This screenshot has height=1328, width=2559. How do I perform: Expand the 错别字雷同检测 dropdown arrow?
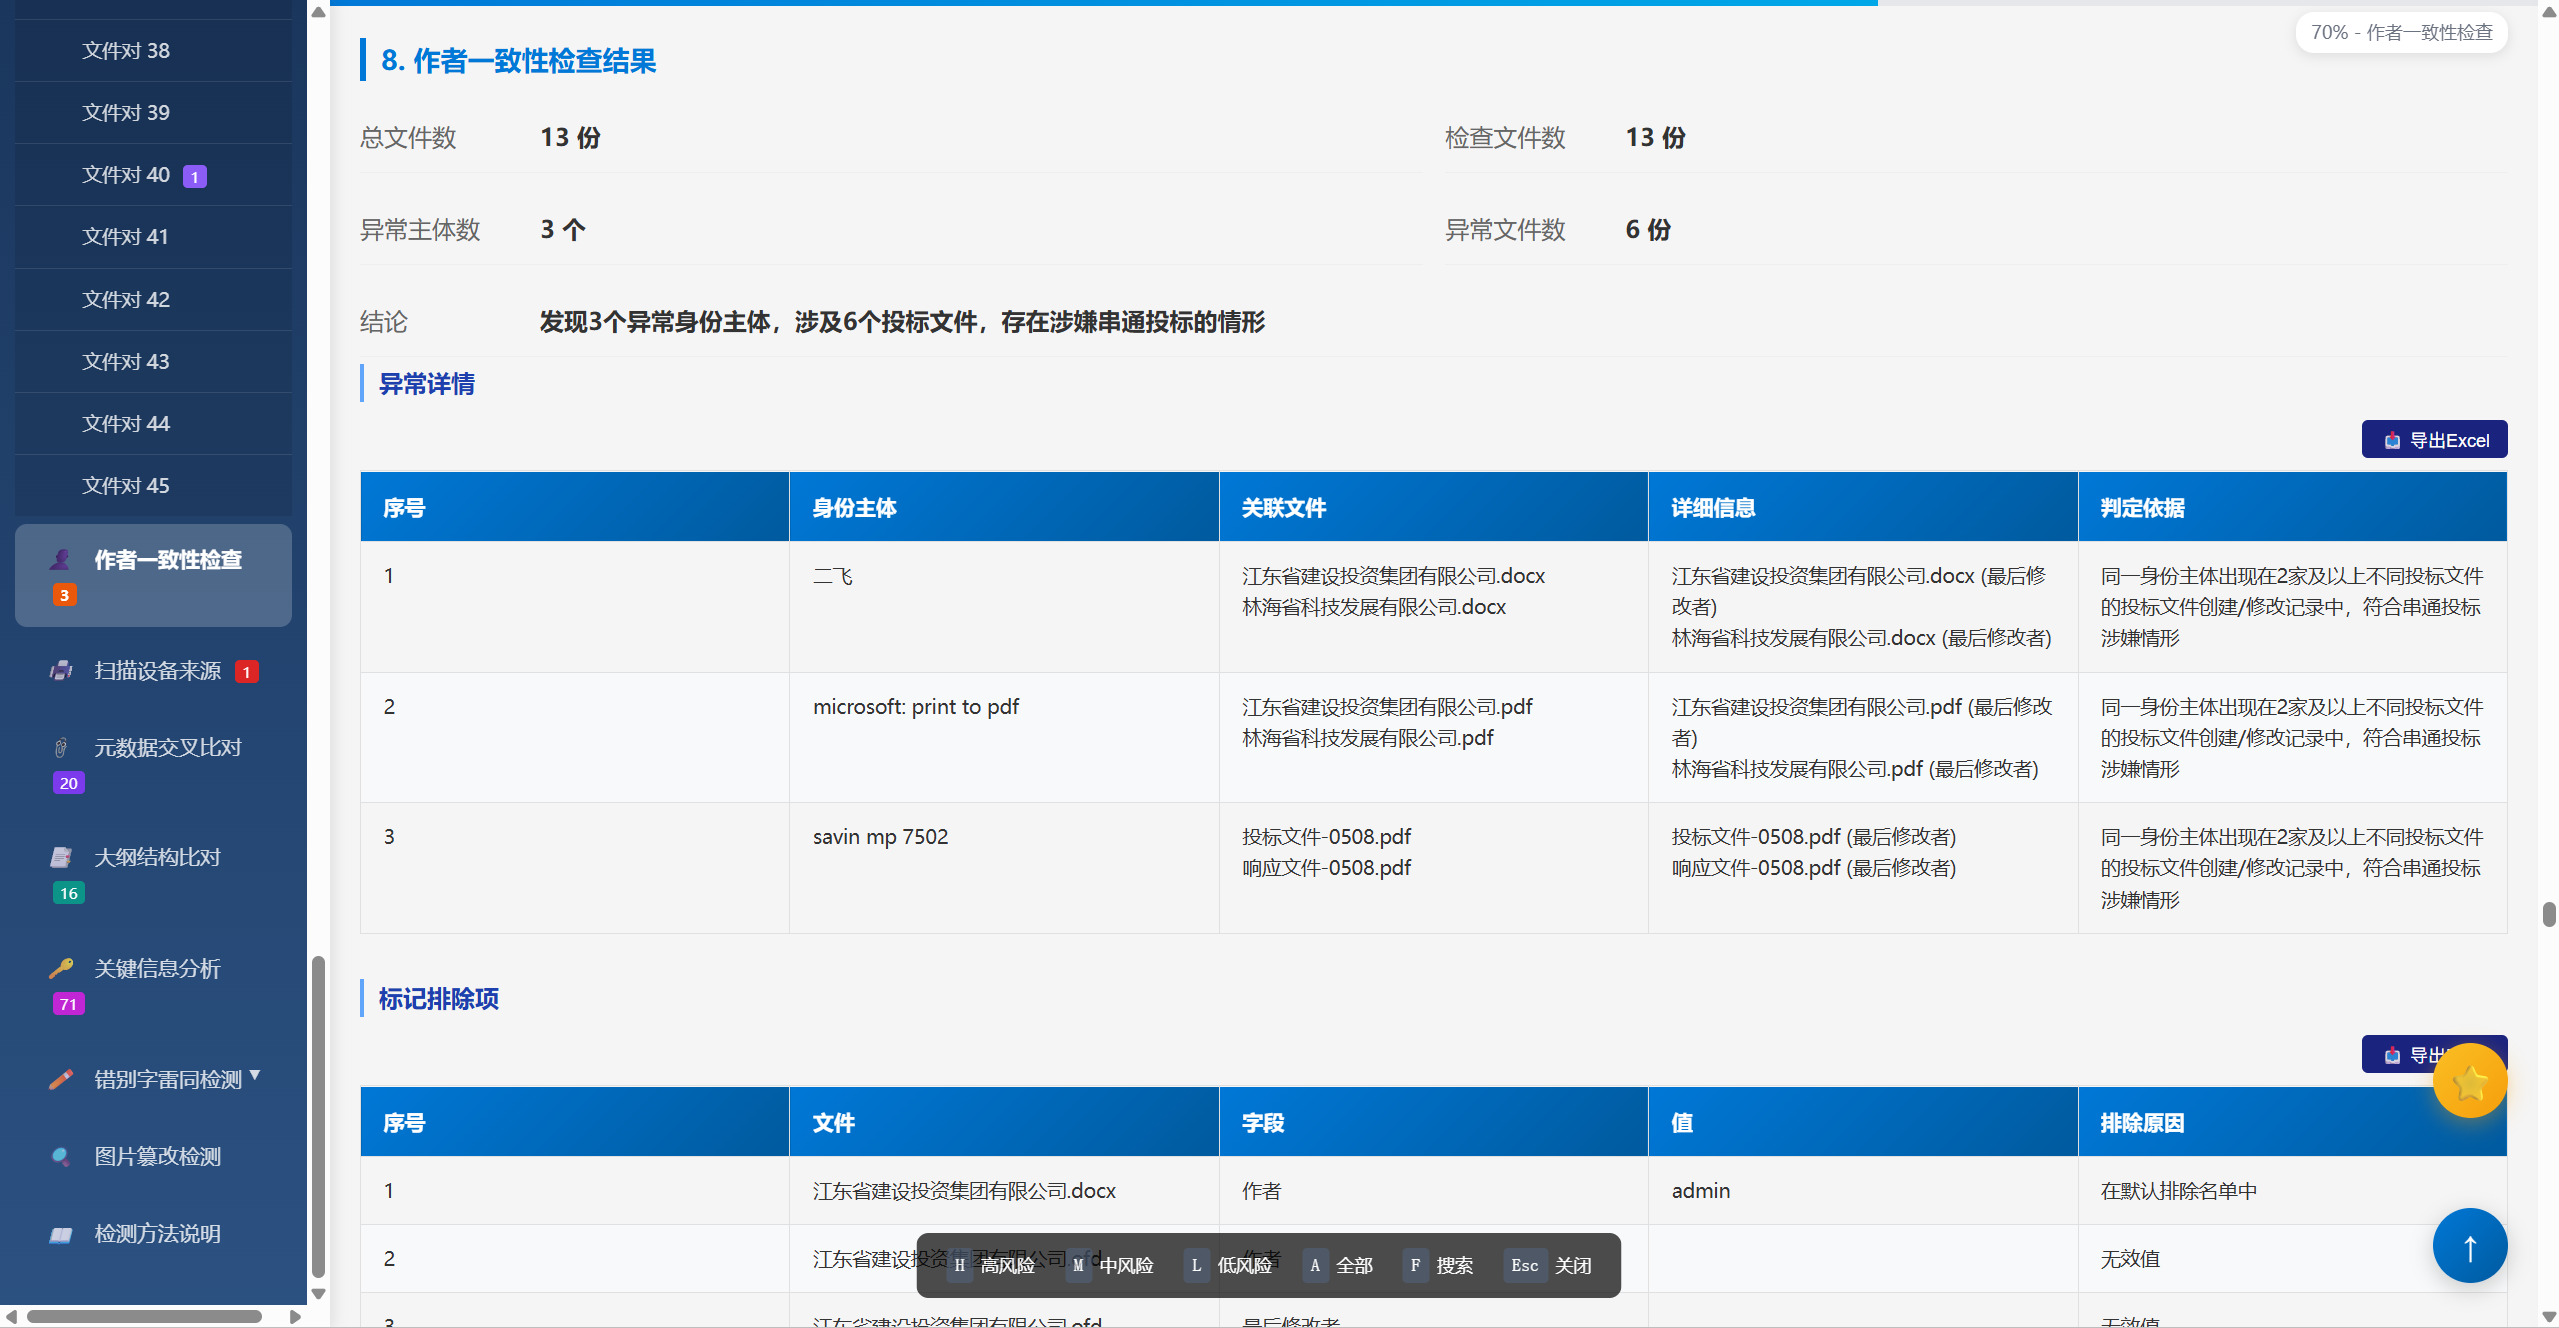point(255,1076)
